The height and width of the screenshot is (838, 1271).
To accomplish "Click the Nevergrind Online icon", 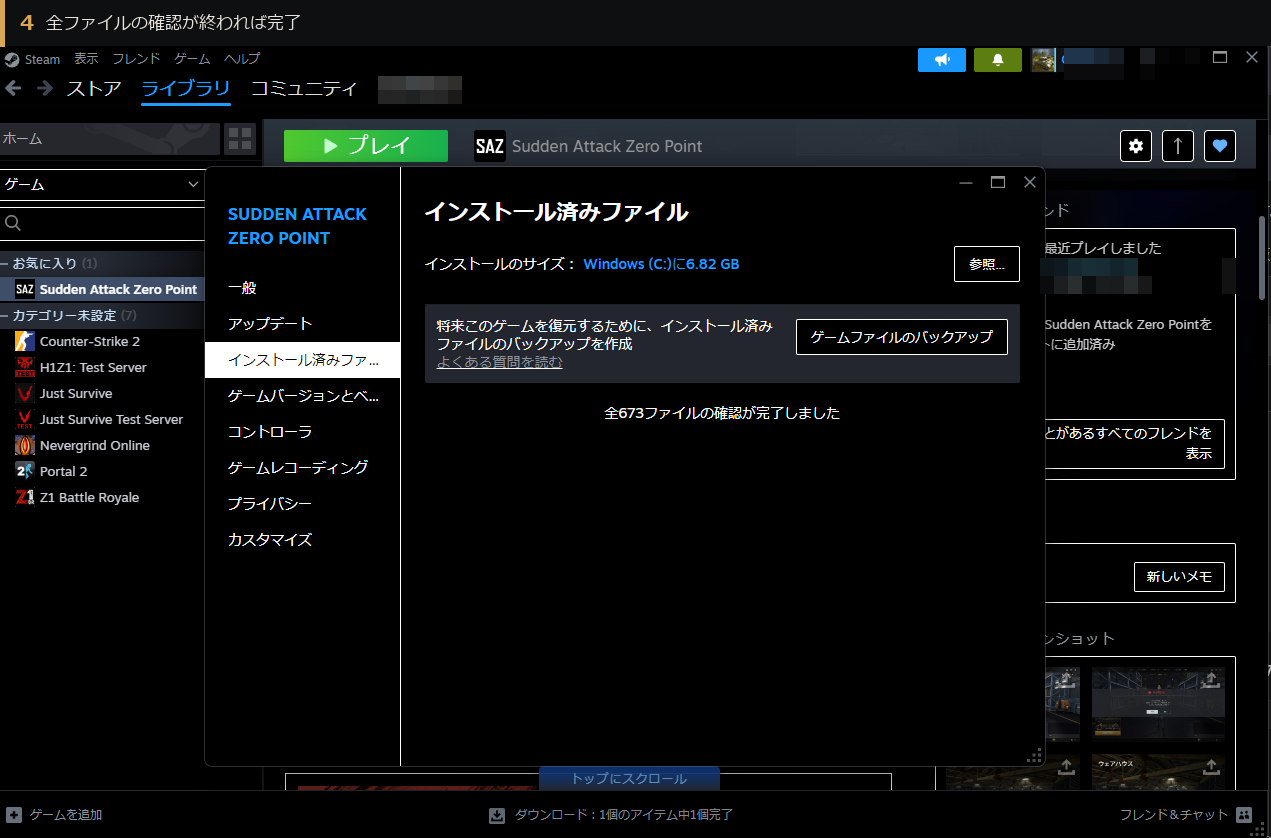I will [25, 445].
